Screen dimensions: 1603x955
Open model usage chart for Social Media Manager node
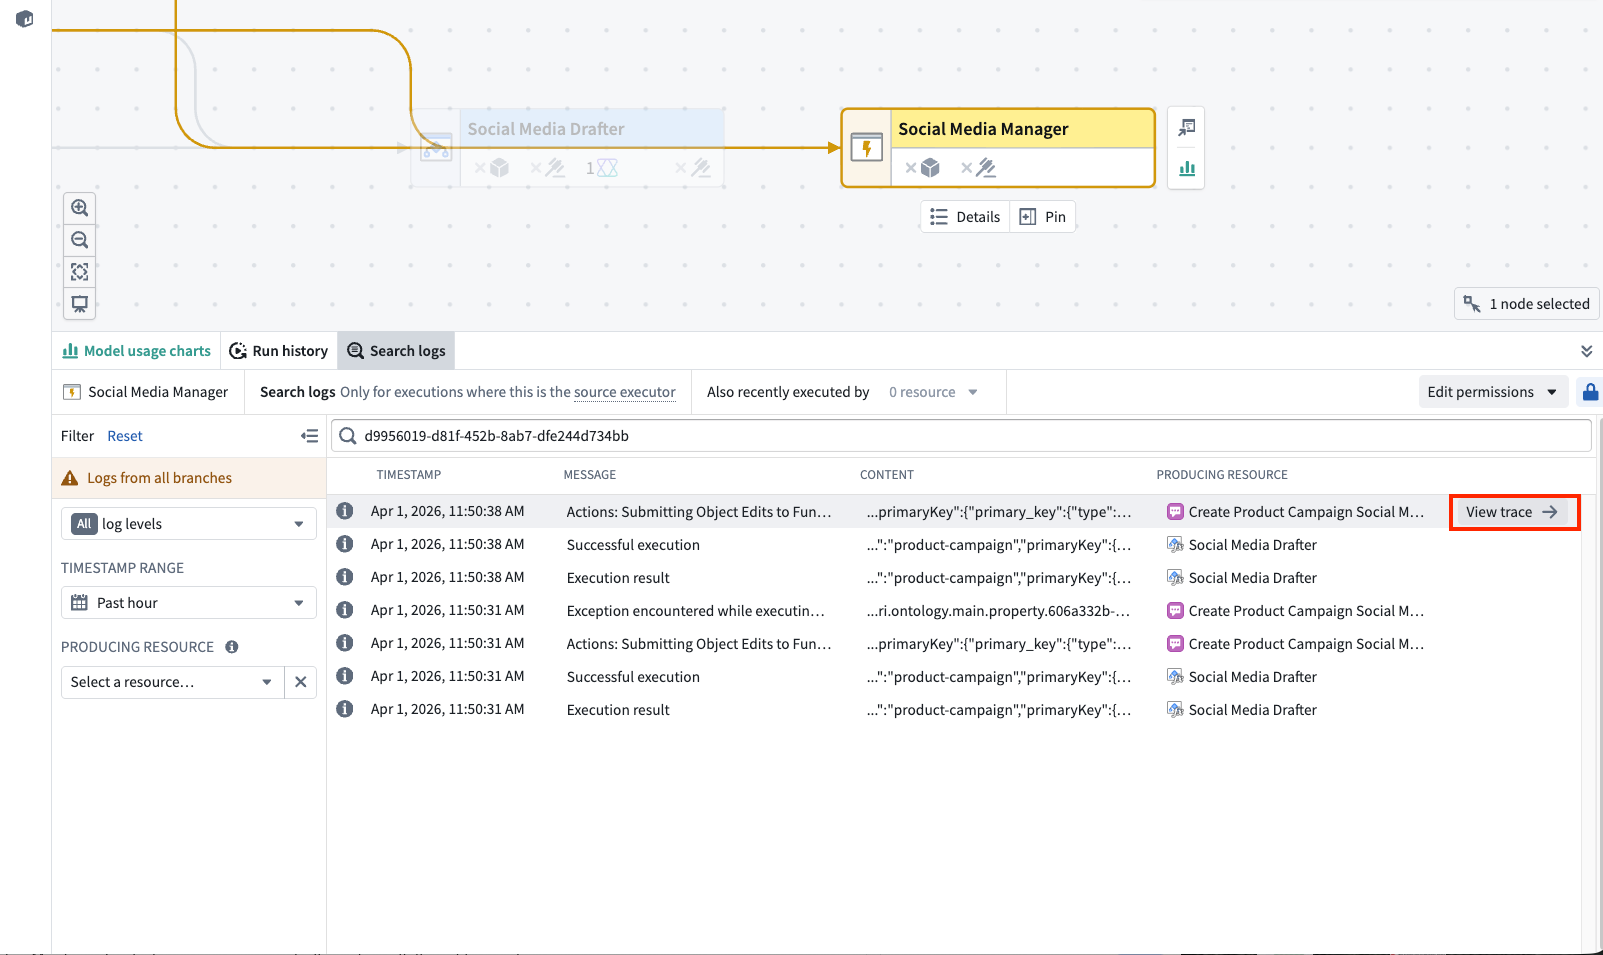pos(1186,169)
